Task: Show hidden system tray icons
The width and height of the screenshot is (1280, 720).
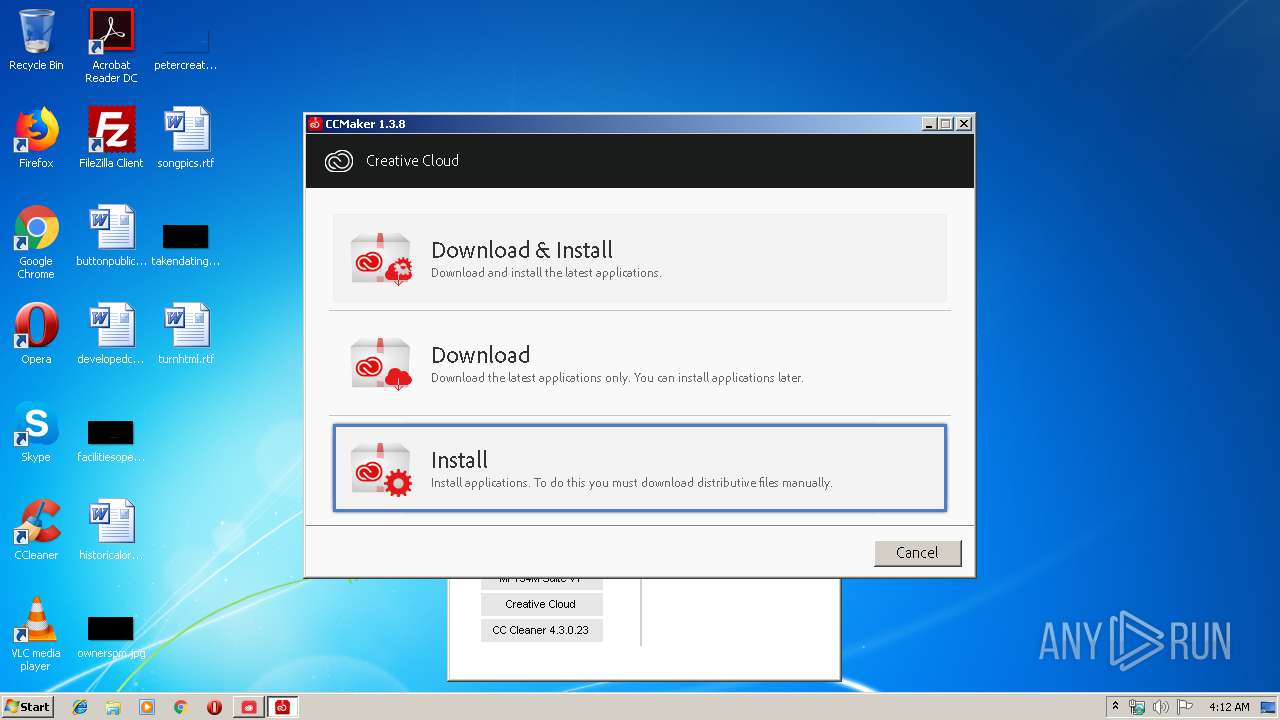Action: 1115,707
